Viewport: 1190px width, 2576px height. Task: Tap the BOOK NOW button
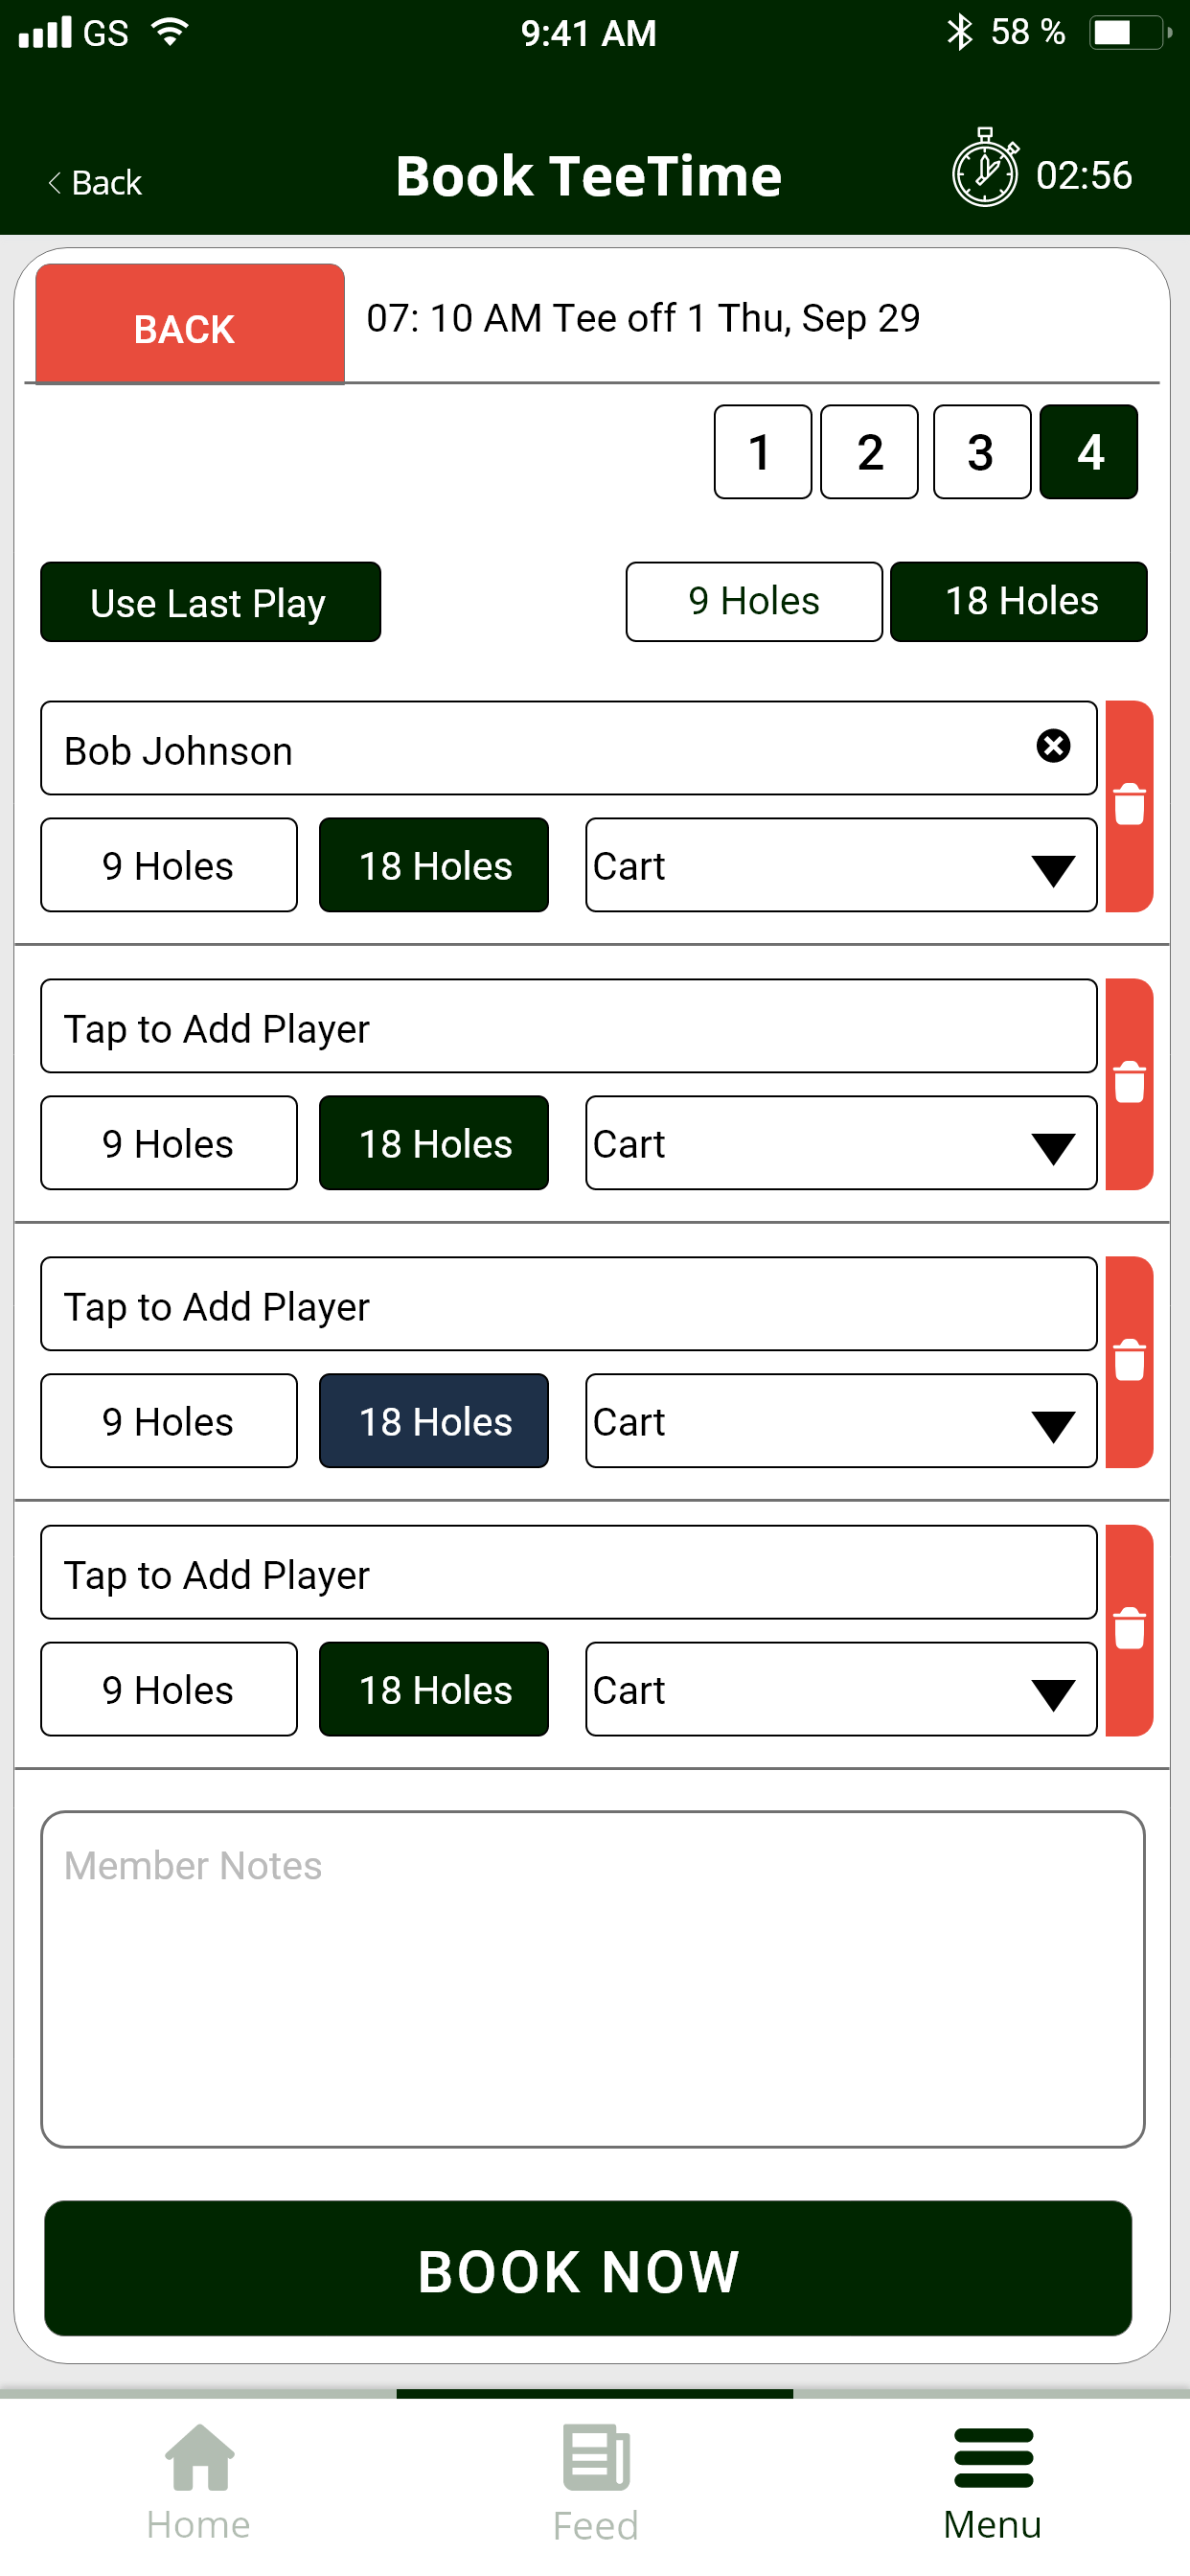(x=588, y=2268)
